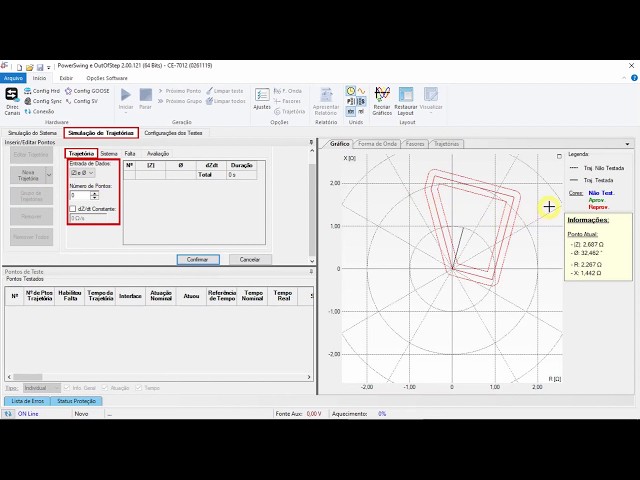
Task: Open the Tipo Individual dropdown
Action: 42,388
